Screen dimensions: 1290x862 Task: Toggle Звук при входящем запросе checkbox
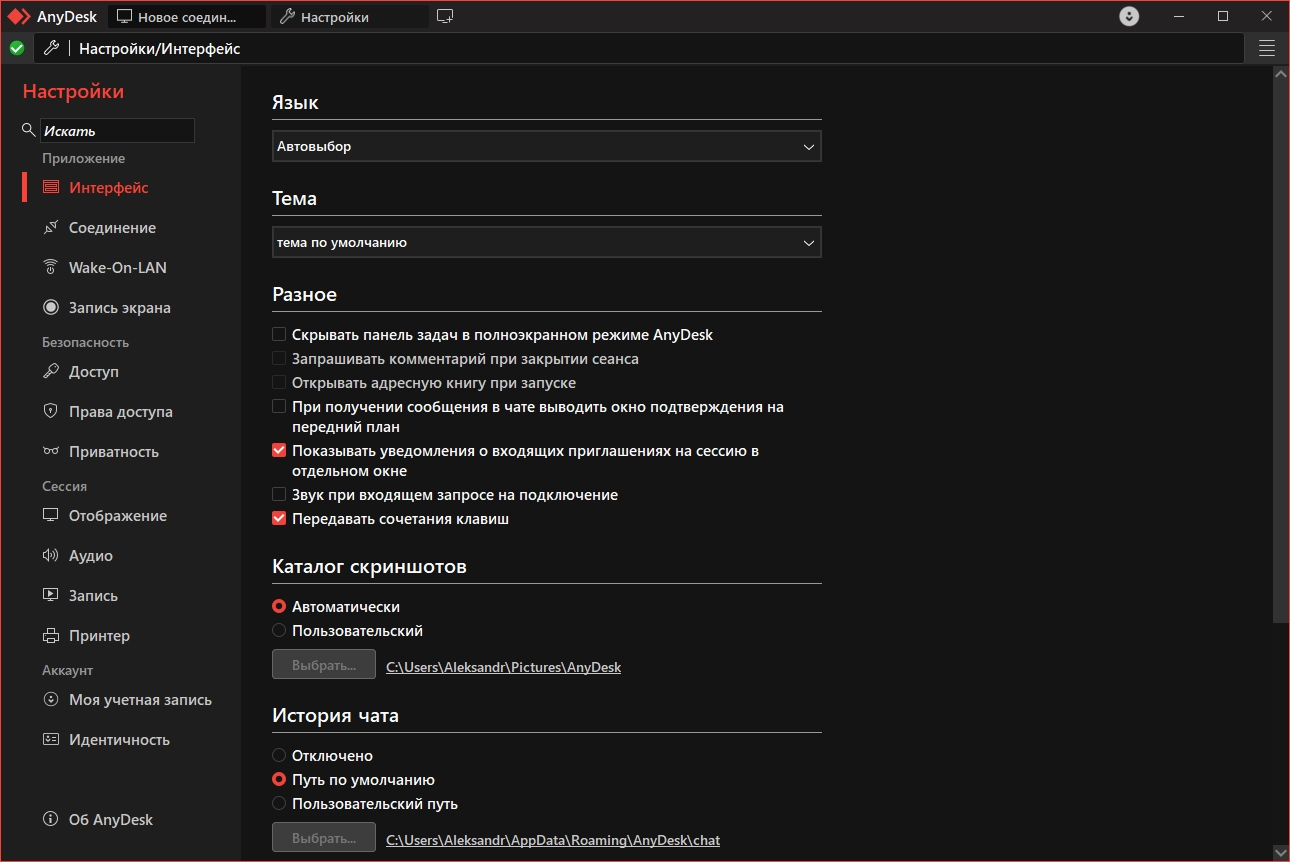[280, 495]
